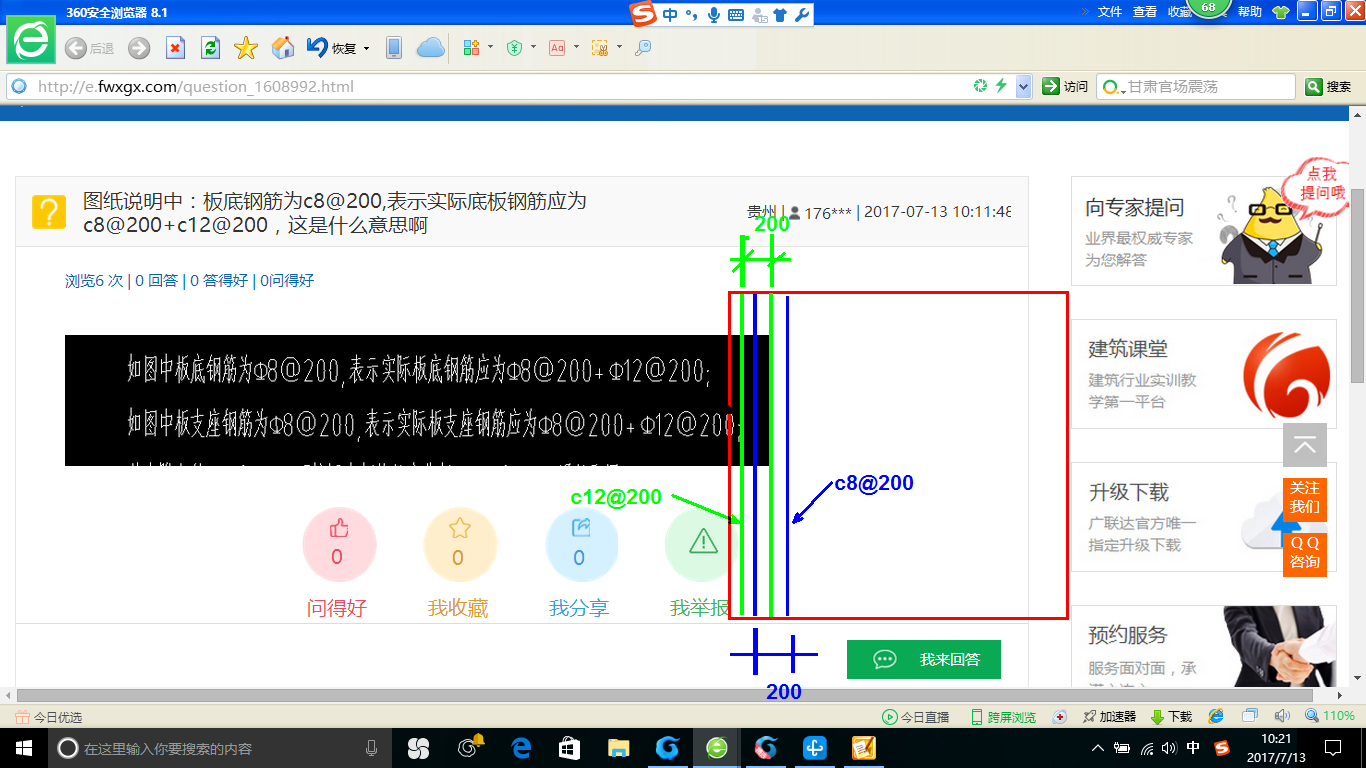
Task: Click the magnifier find tool icon
Action: click(x=643, y=48)
